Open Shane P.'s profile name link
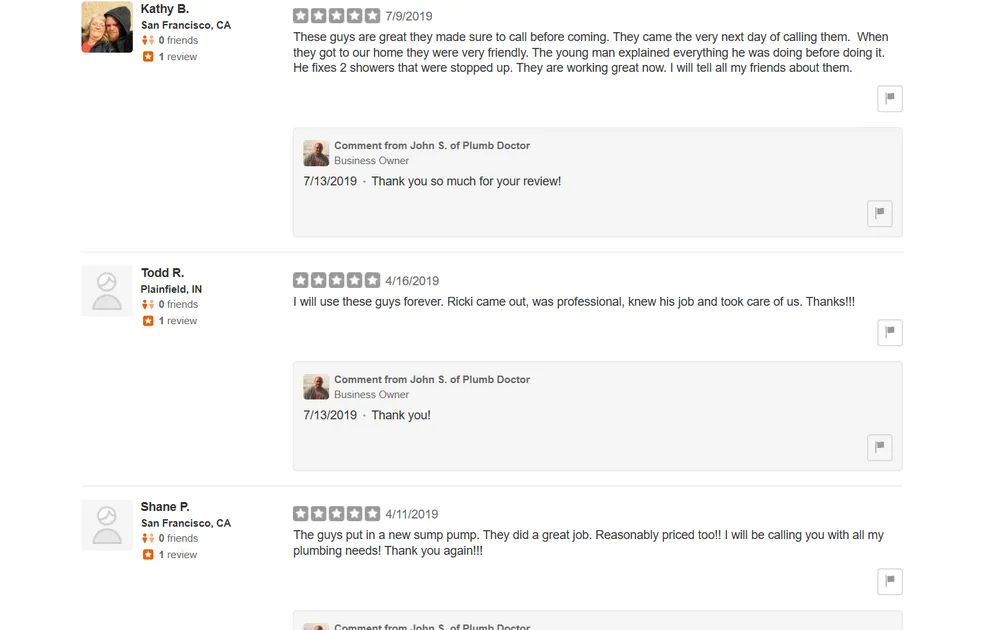The height and width of the screenshot is (630, 1000). point(165,507)
